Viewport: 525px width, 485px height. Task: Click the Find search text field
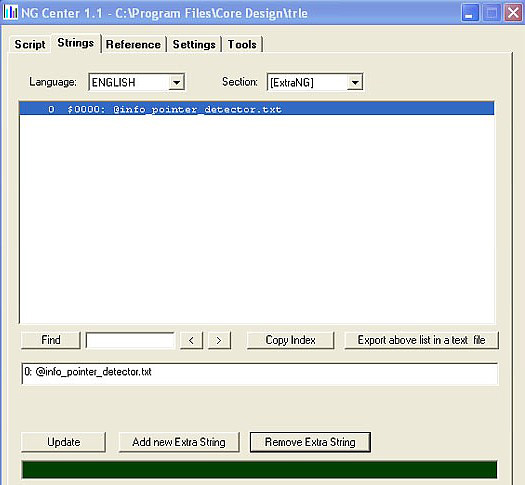[x=130, y=340]
